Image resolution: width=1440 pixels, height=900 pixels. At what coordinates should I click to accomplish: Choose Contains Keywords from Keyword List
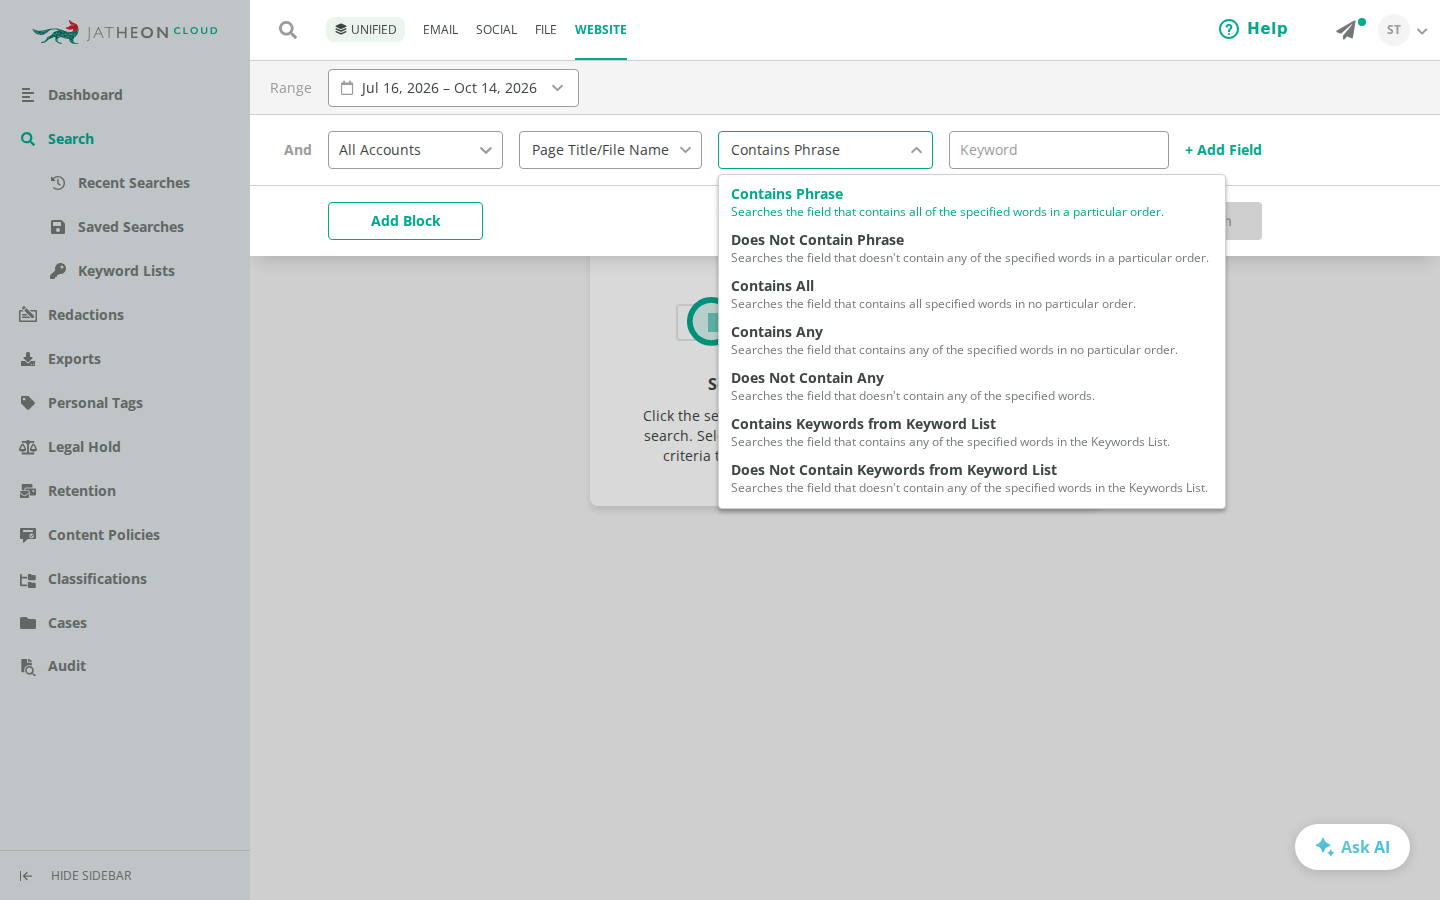point(972,433)
